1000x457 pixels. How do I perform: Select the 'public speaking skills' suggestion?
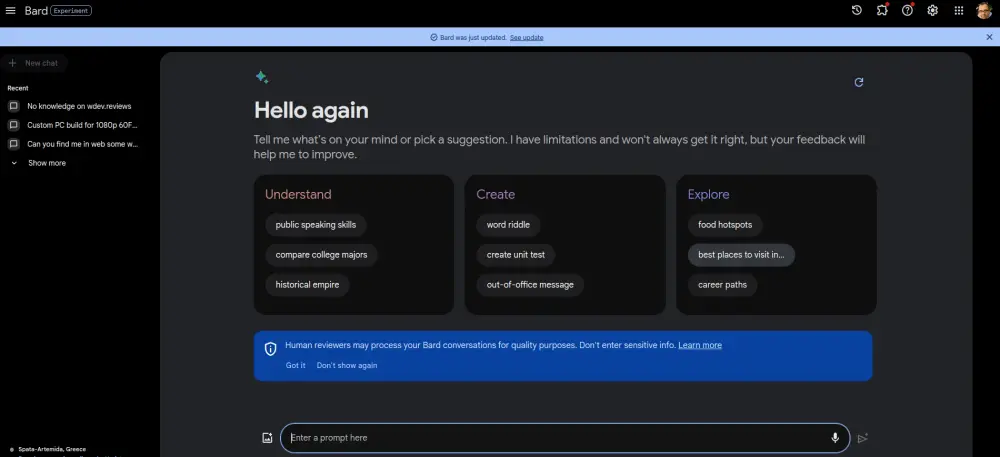pos(316,225)
